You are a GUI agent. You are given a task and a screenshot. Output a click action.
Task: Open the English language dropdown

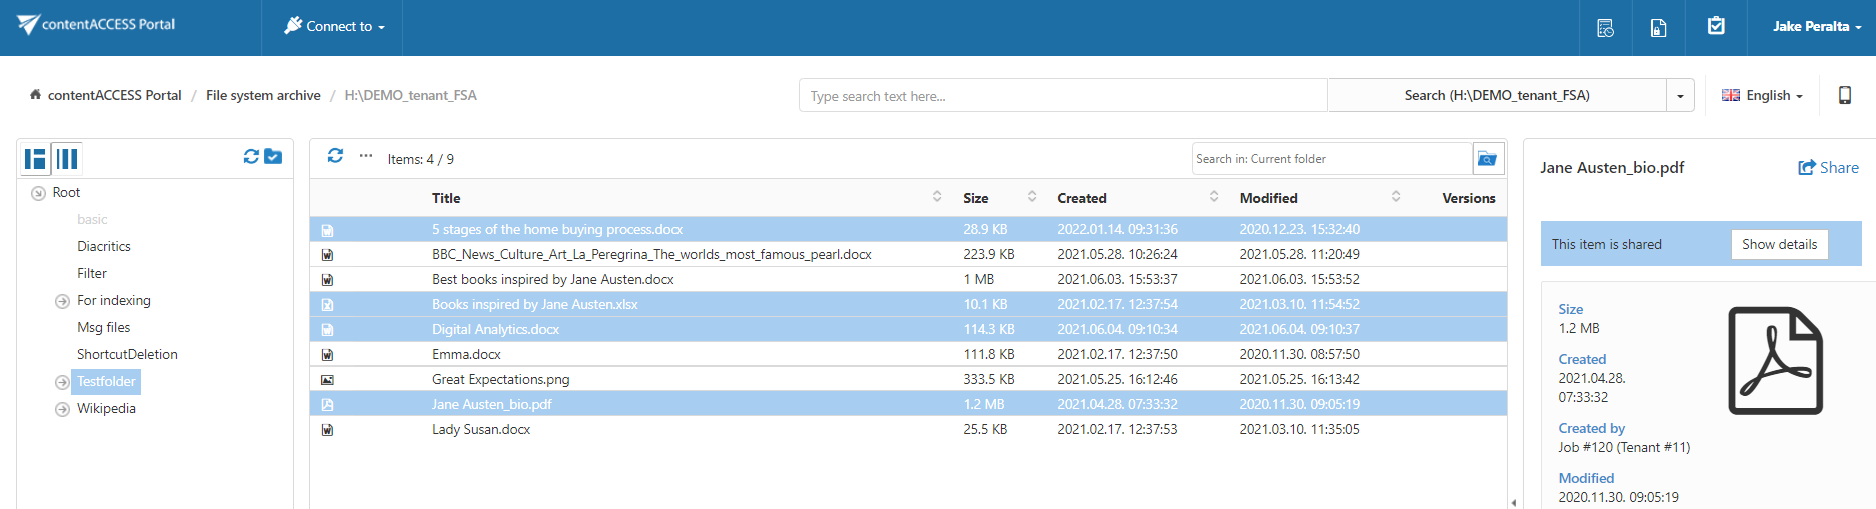click(x=1762, y=96)
